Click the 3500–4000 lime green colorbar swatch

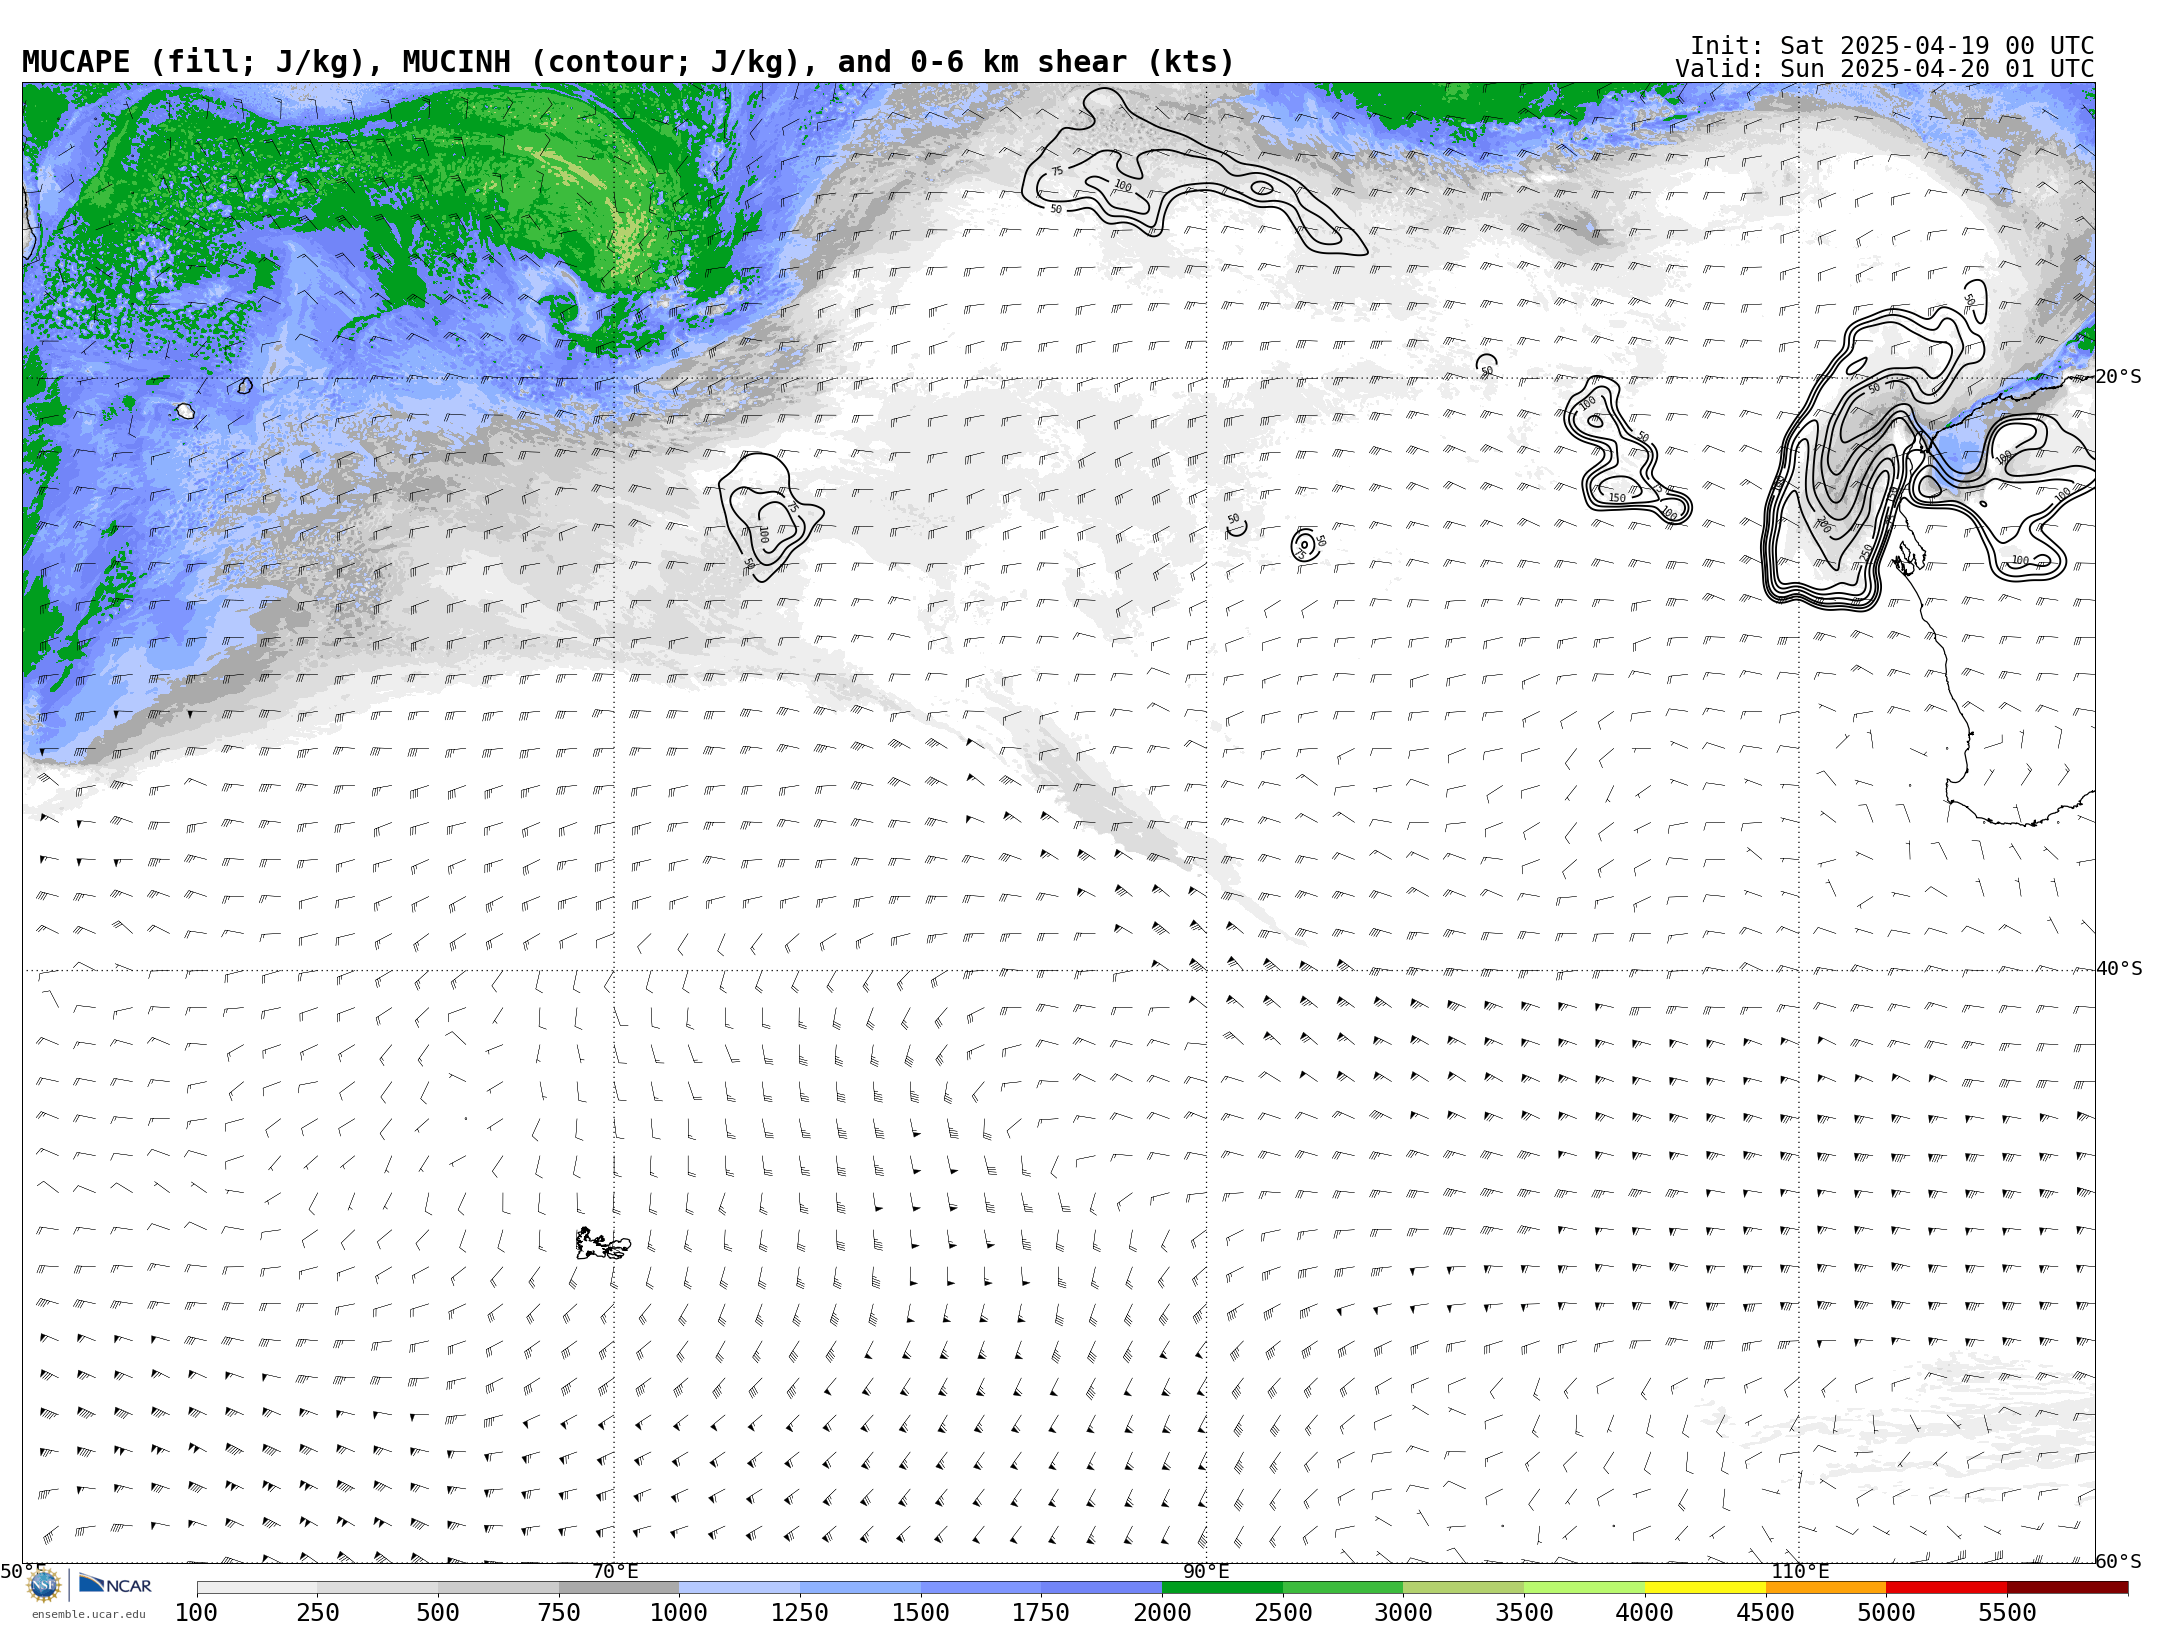click(x=1585, y=1588)
